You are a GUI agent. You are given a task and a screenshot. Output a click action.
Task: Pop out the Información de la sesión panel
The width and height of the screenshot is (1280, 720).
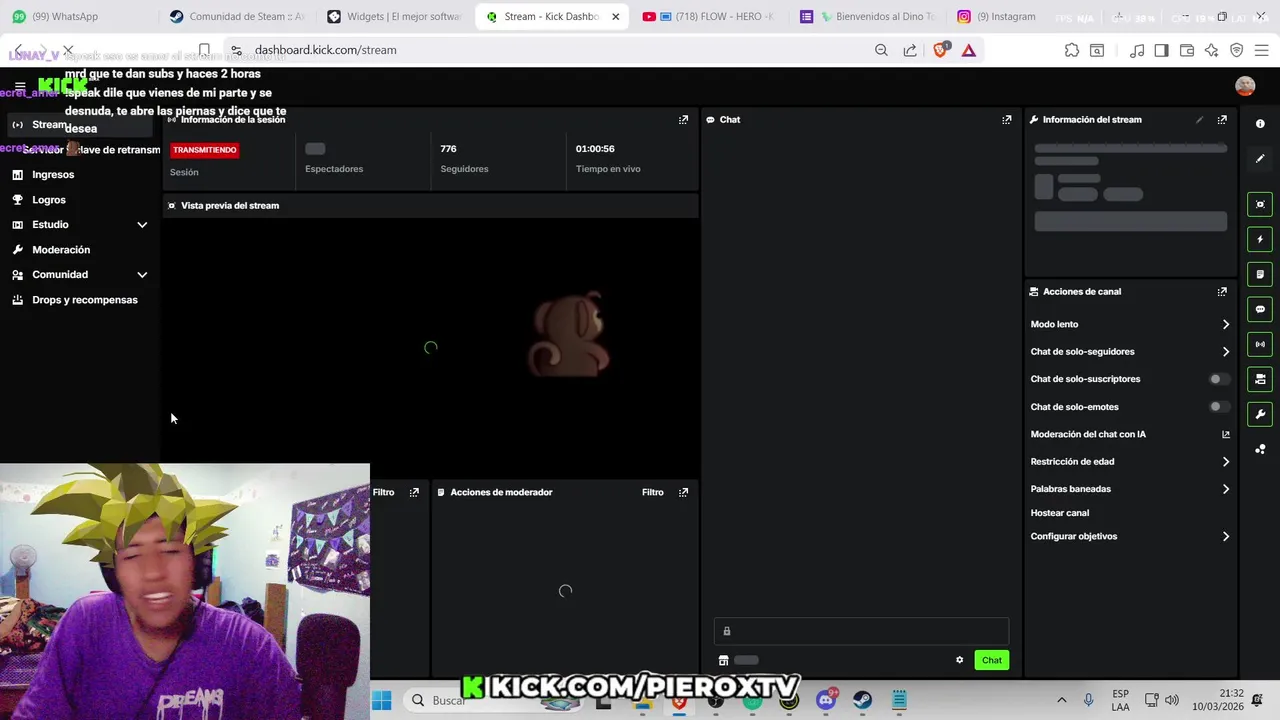[x=683, y=119]
